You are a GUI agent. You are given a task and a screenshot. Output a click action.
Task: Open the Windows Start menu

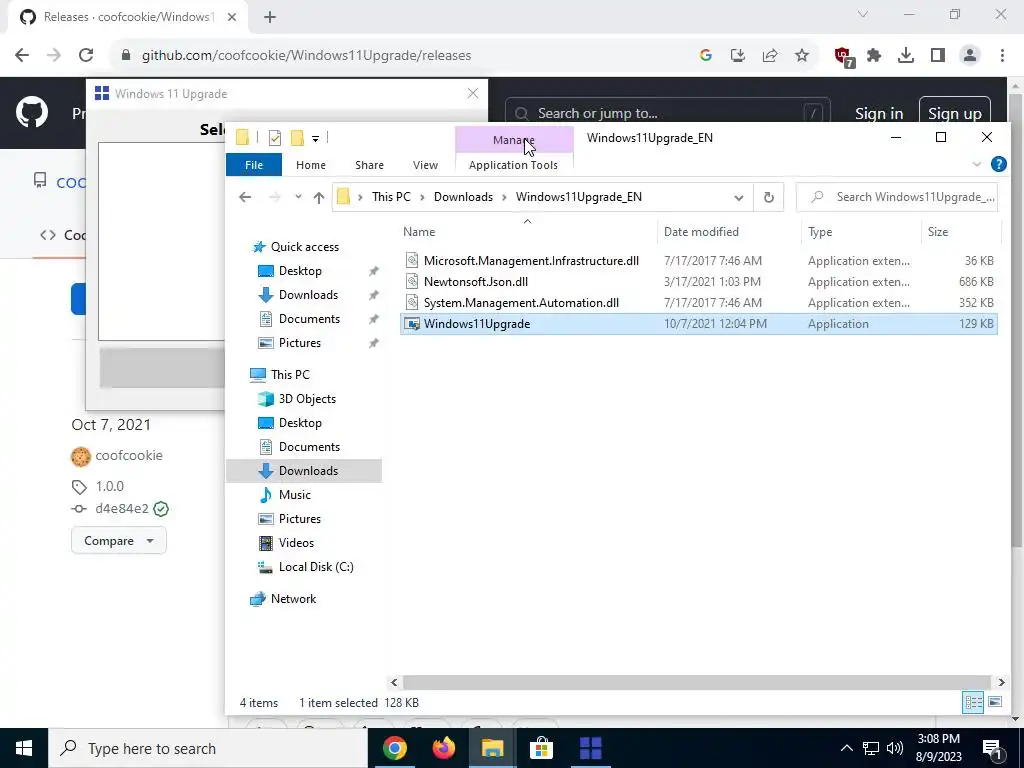tap(24, 748)
